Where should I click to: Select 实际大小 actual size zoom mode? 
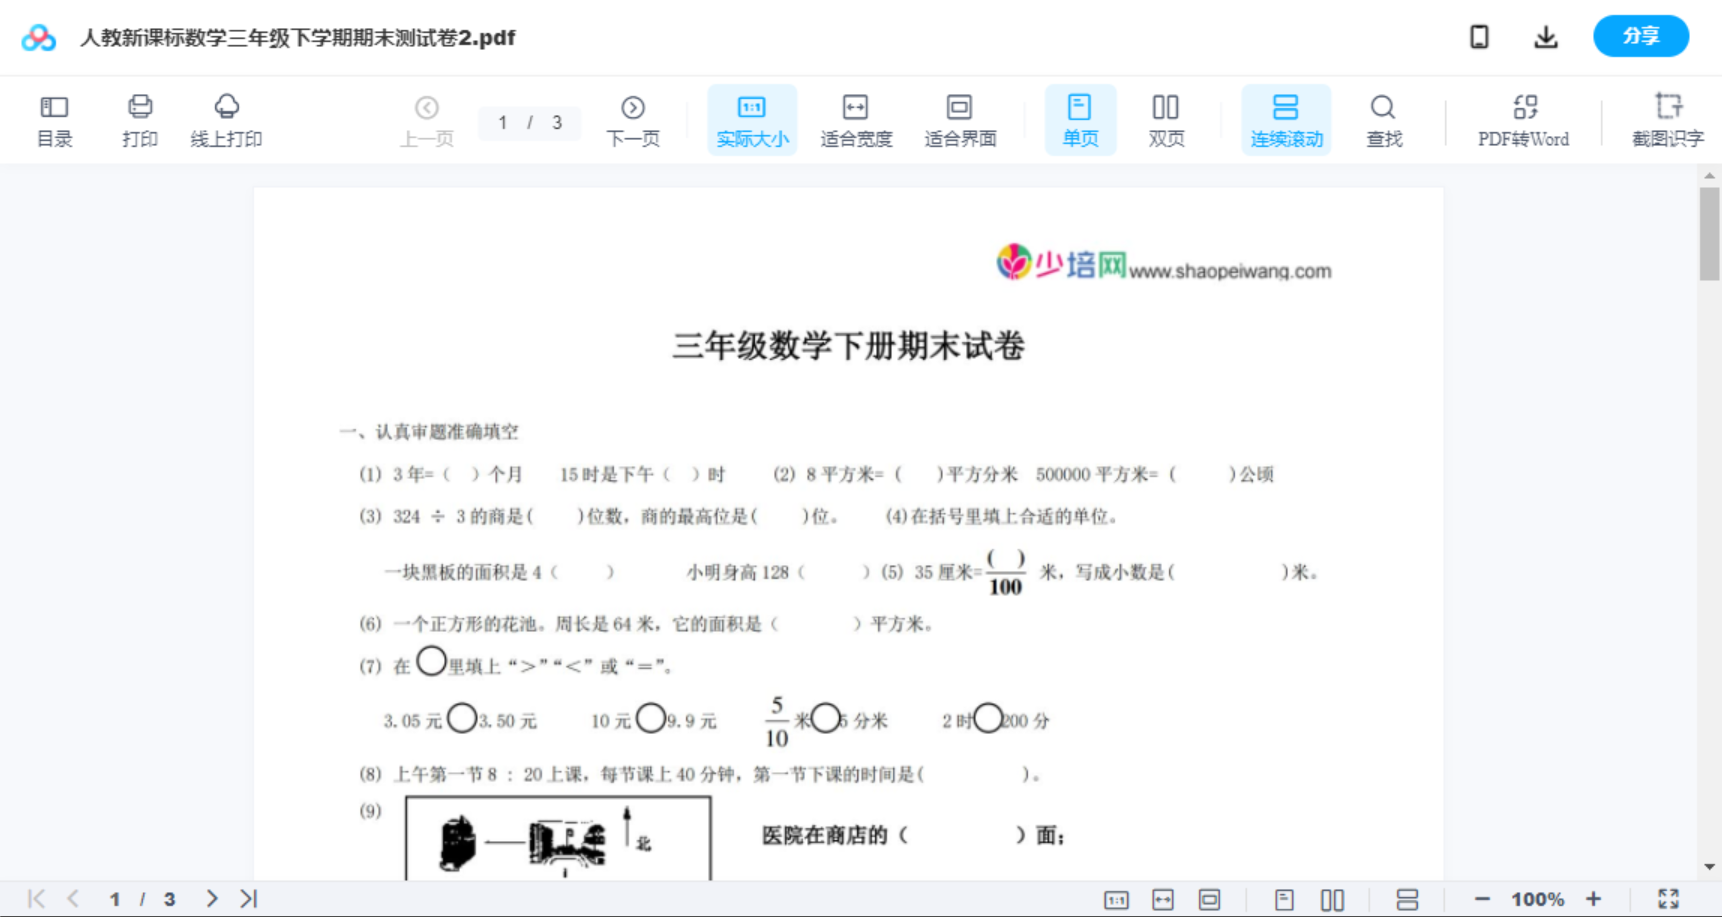click(752, 119)
